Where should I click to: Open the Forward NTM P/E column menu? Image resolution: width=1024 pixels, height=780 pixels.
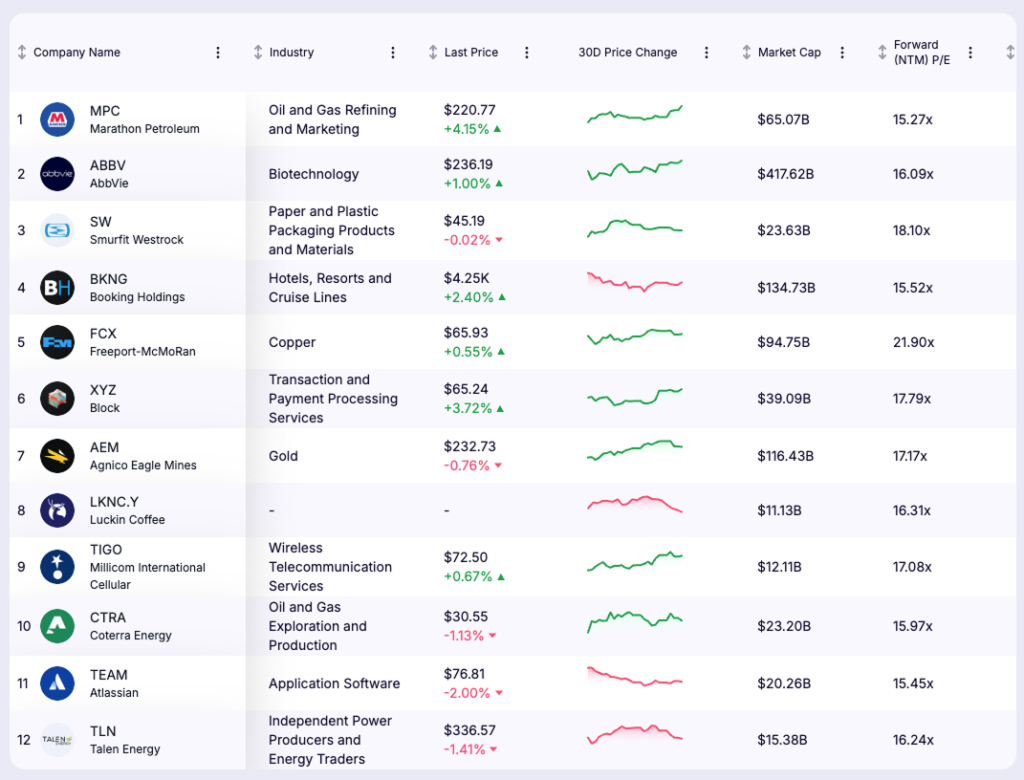(969, 52)
